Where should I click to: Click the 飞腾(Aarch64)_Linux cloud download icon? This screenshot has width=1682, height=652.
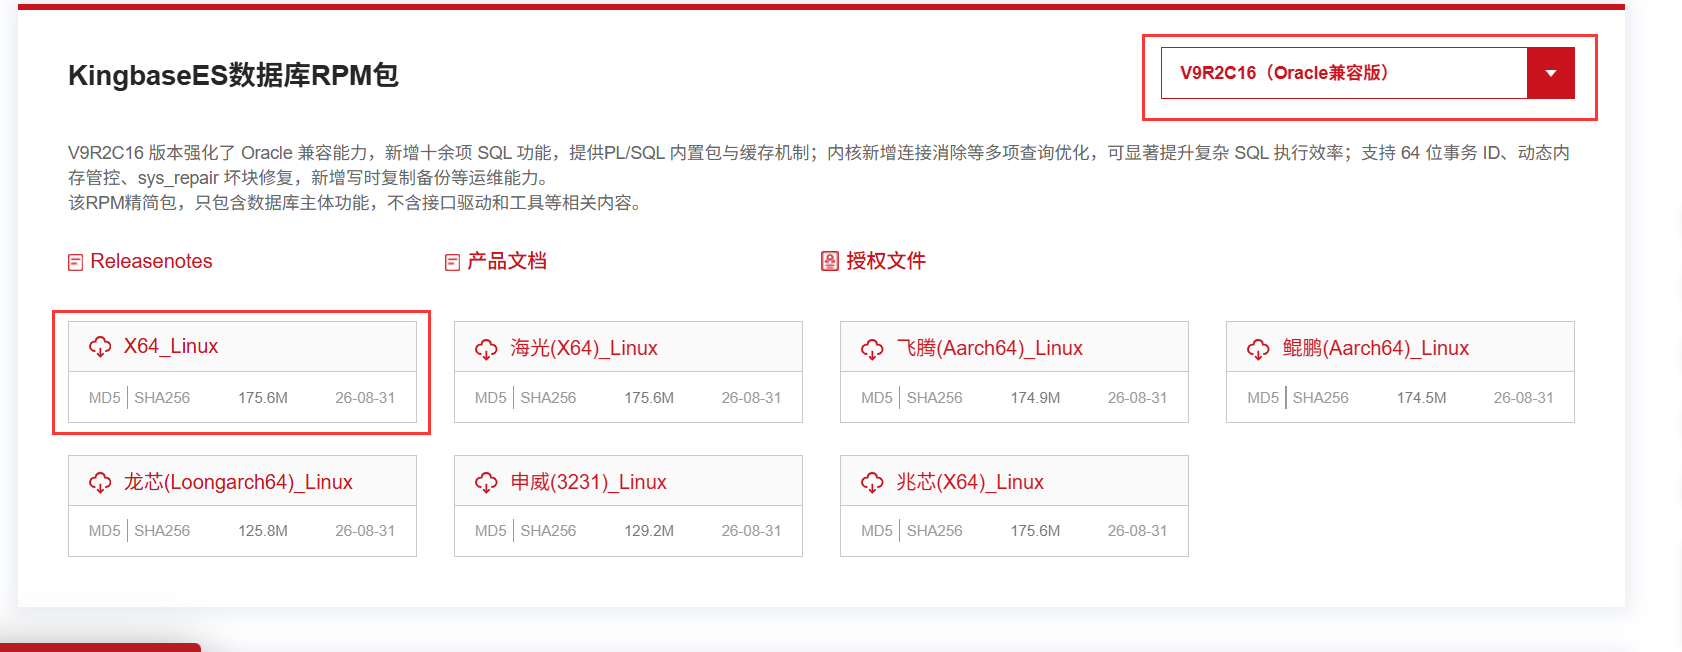[x=872, y=349]
